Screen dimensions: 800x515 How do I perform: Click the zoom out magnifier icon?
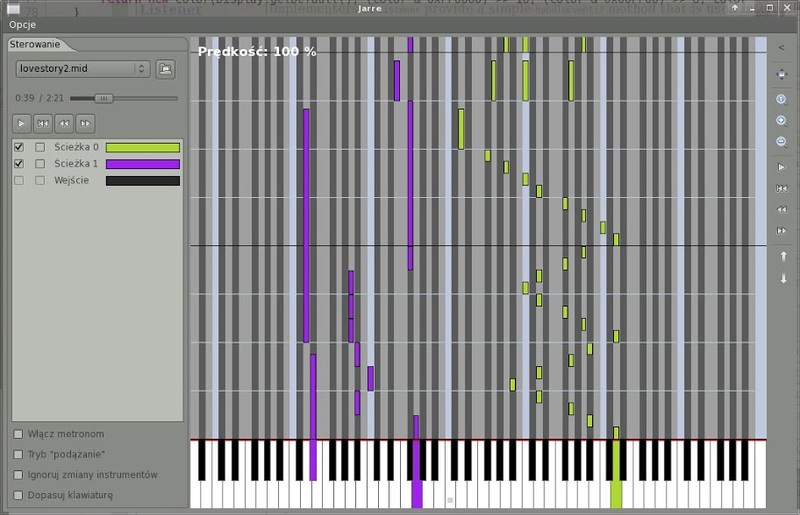click(781, 141)
